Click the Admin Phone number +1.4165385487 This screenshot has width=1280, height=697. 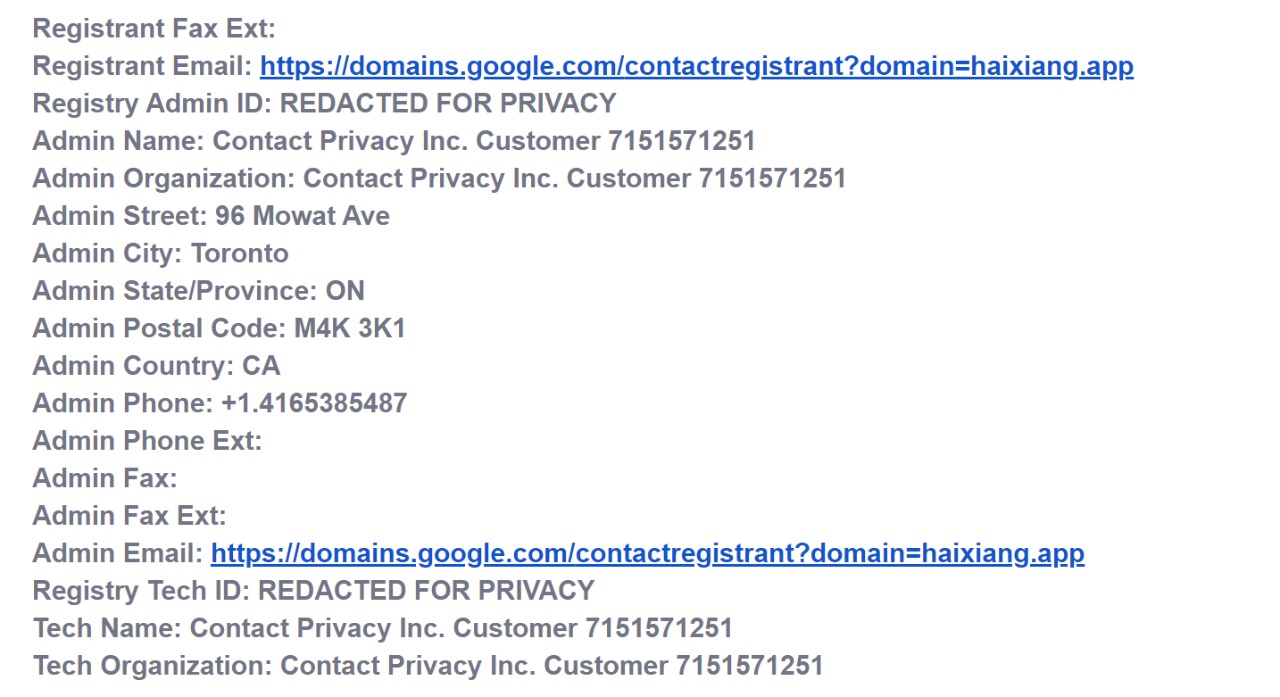[x=314, y=404]
